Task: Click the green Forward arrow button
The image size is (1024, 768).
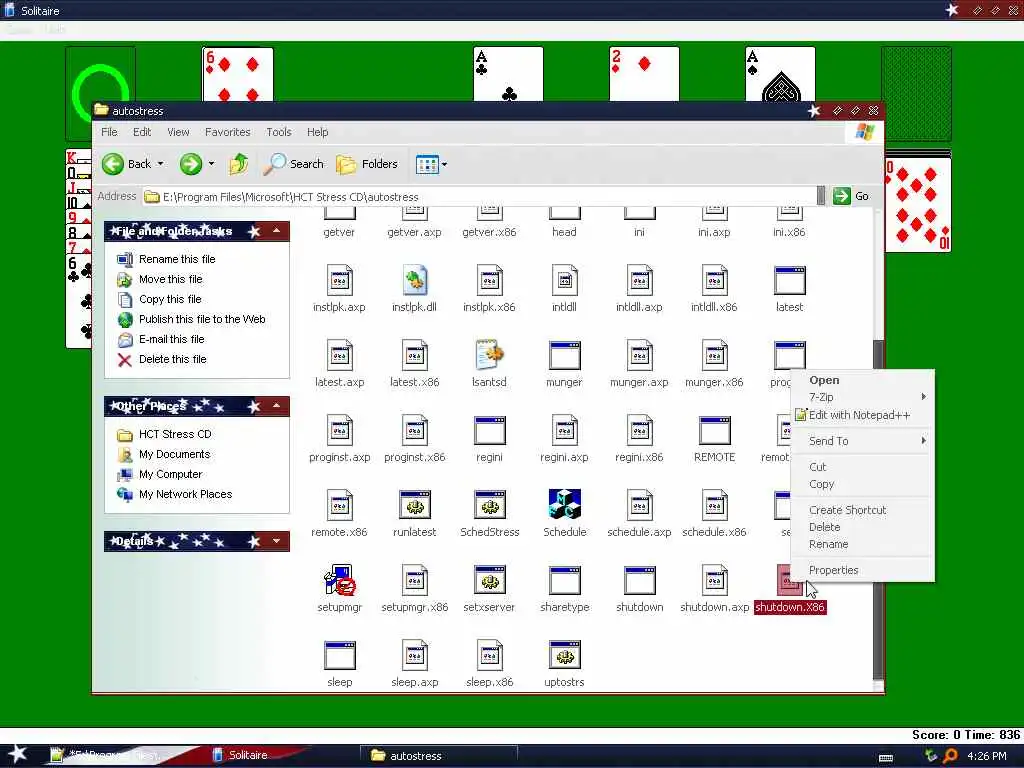Action: point(191,164)
